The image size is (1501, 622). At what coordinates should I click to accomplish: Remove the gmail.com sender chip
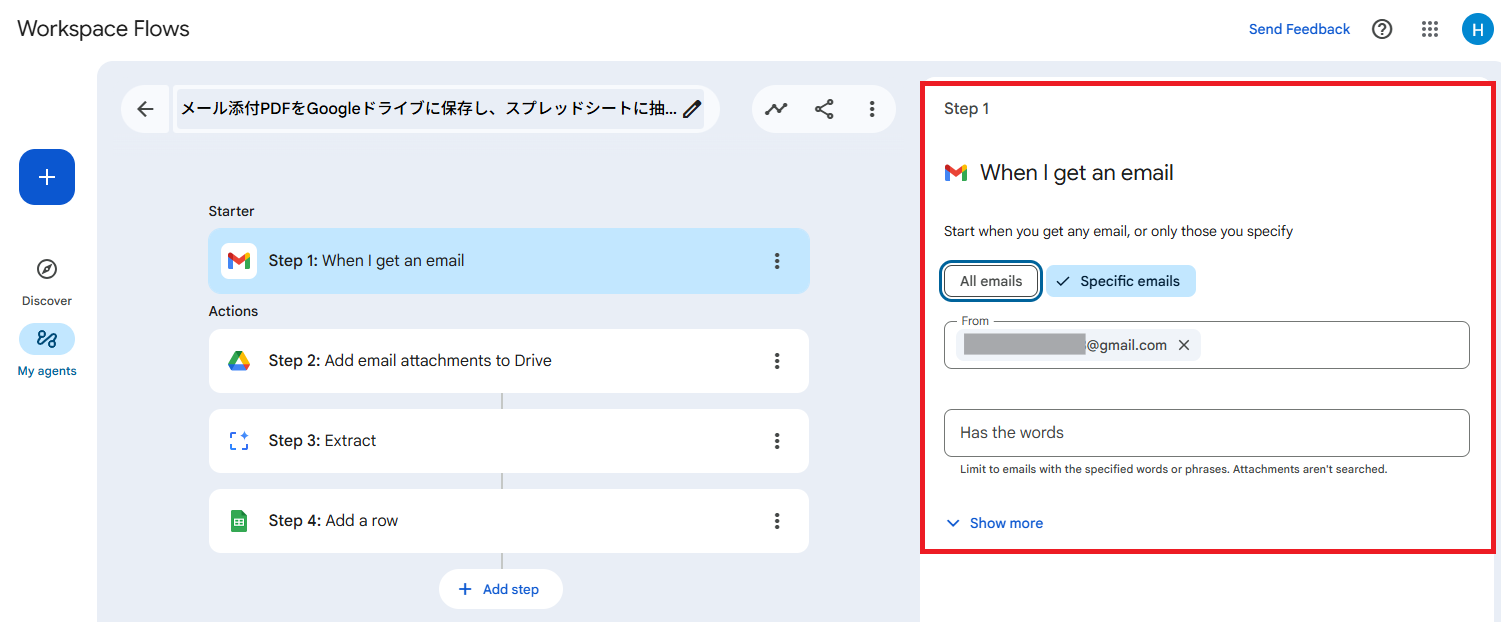coord(1184,345)
